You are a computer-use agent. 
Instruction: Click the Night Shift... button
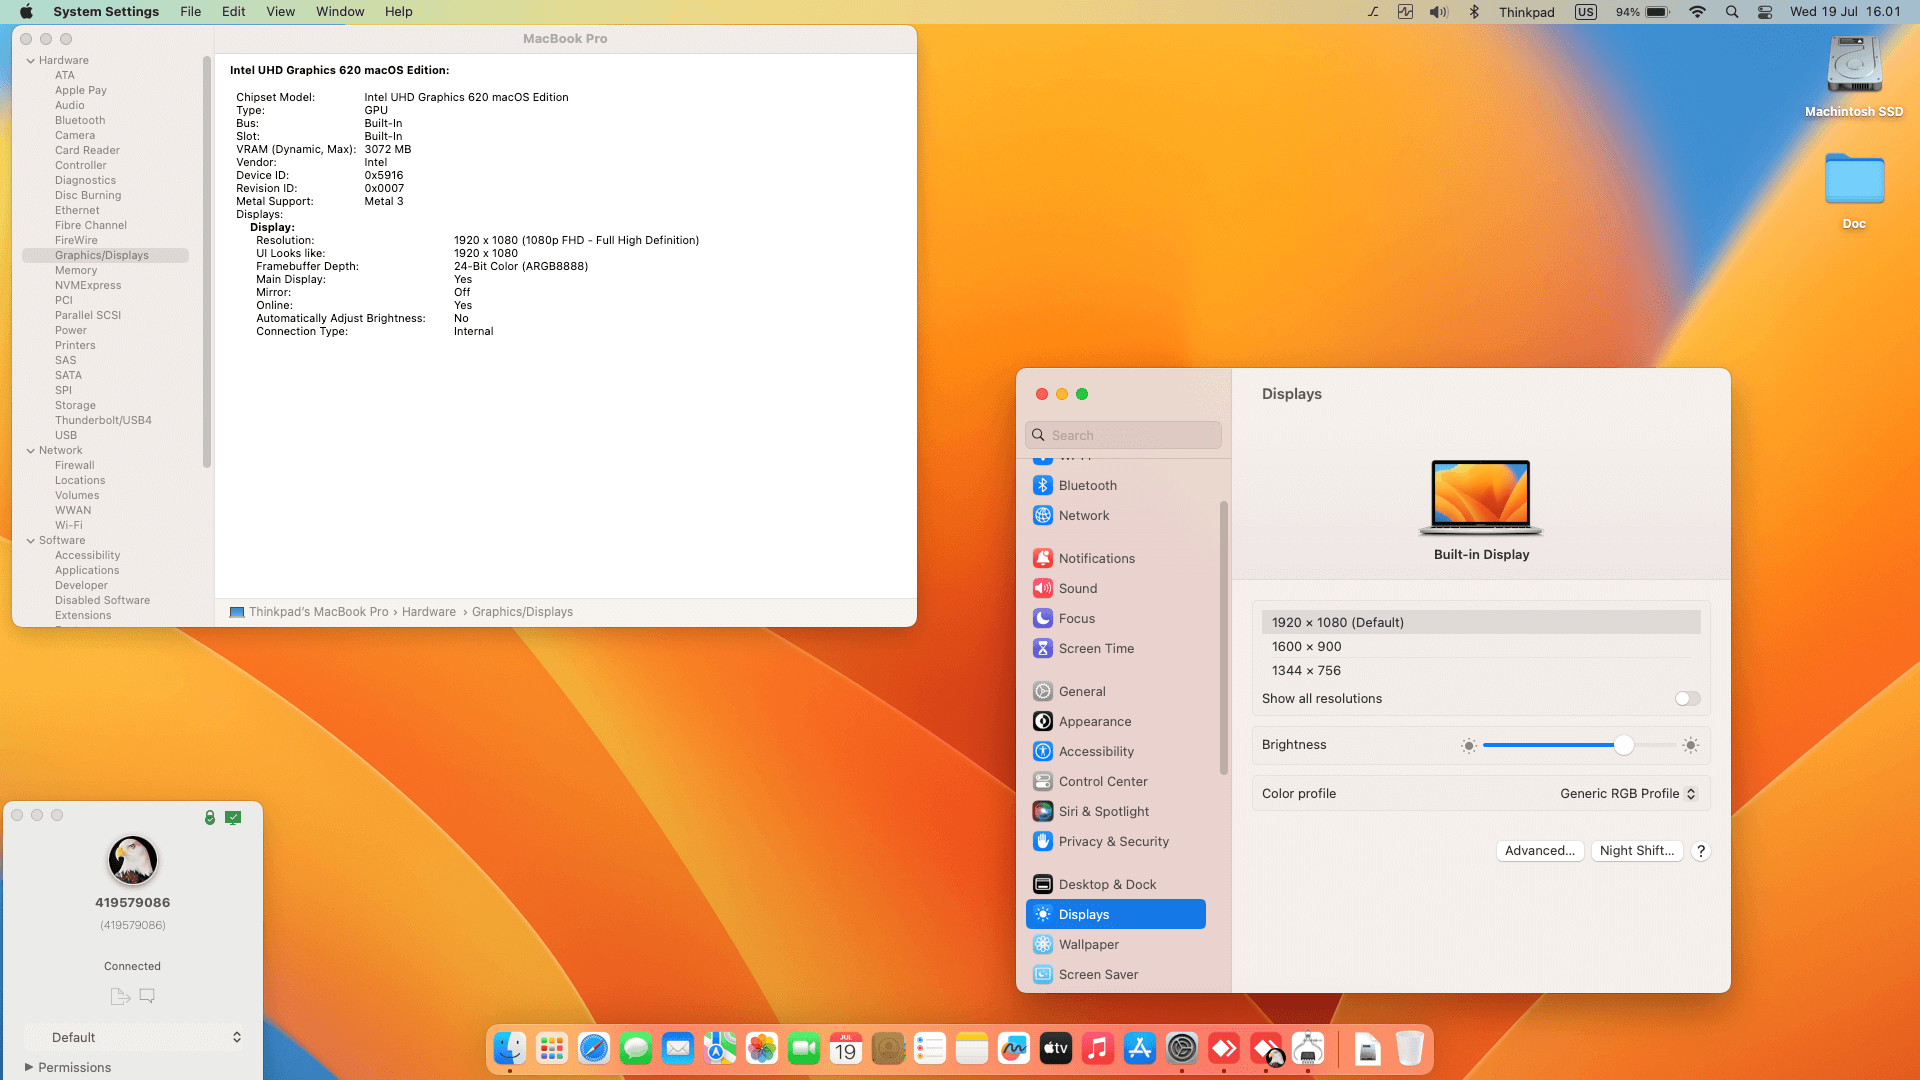coord(1636,850)
